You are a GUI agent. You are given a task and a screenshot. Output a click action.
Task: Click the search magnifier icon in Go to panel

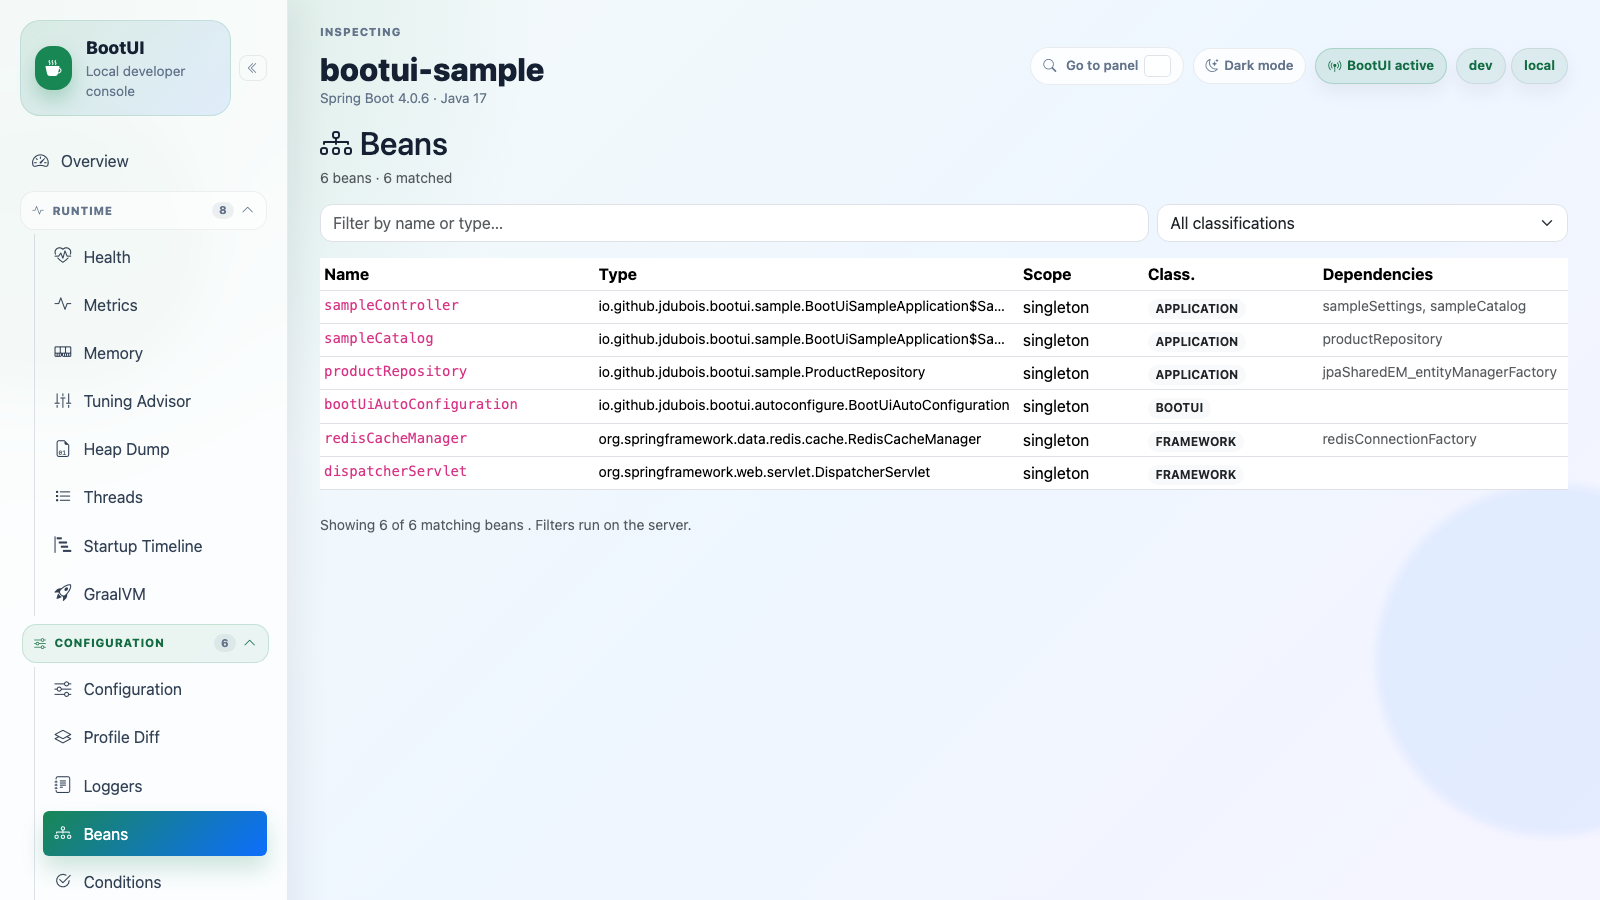click(x=1050, y=66)
